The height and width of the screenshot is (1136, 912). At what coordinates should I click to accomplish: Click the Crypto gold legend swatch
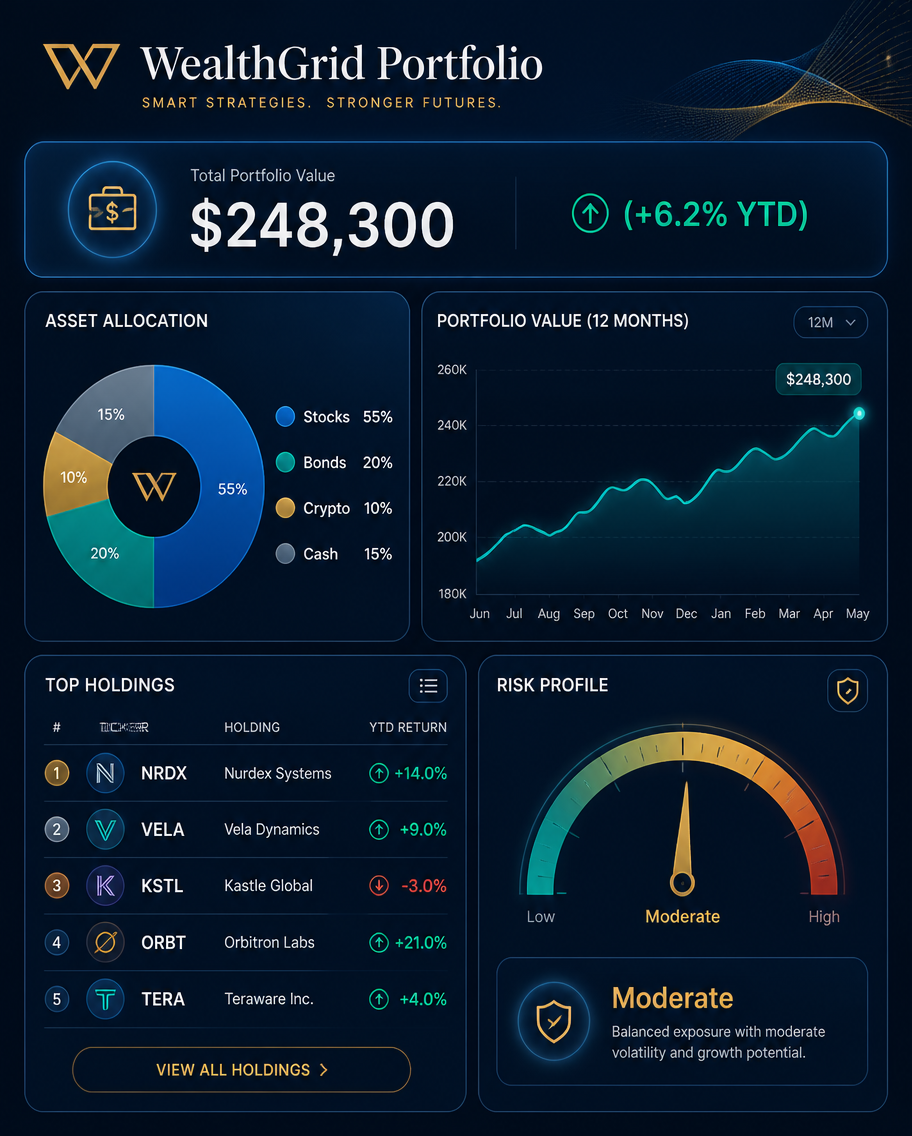[x=285, y=508]
